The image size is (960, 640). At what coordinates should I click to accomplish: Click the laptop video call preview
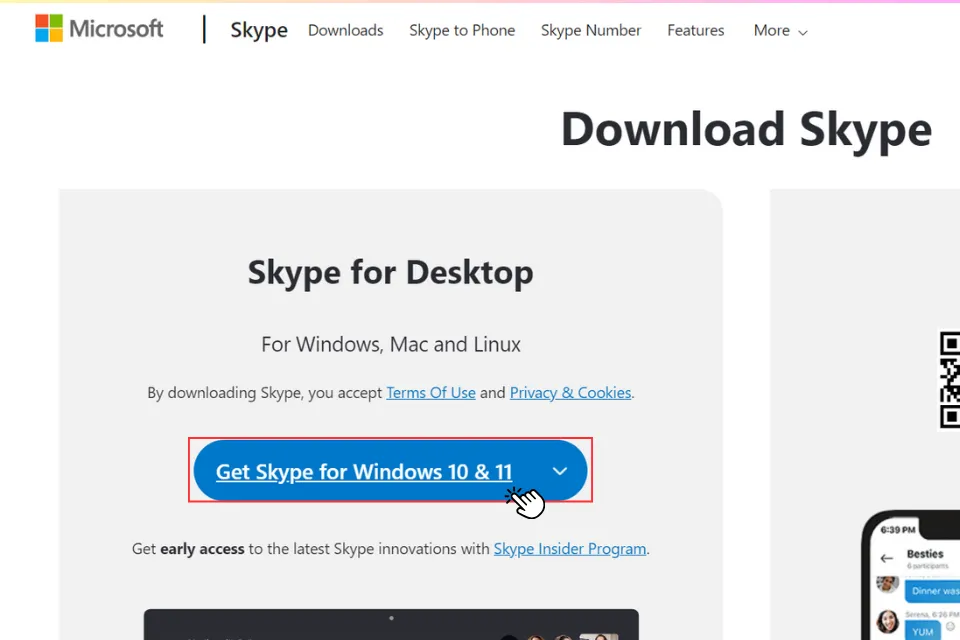coord(390,628)
